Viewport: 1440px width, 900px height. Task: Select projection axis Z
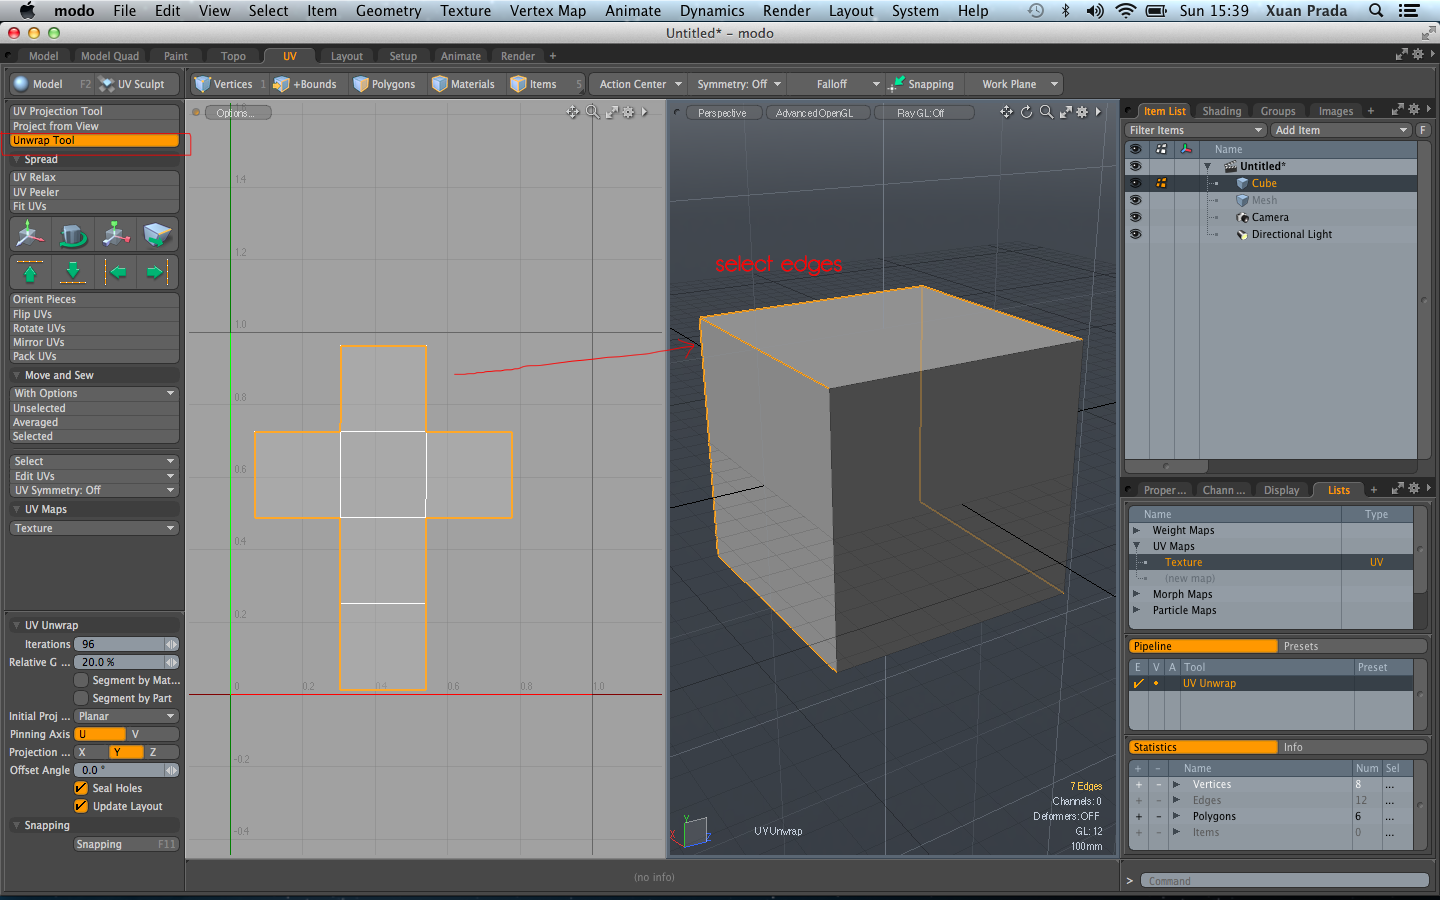pos(161,752)
